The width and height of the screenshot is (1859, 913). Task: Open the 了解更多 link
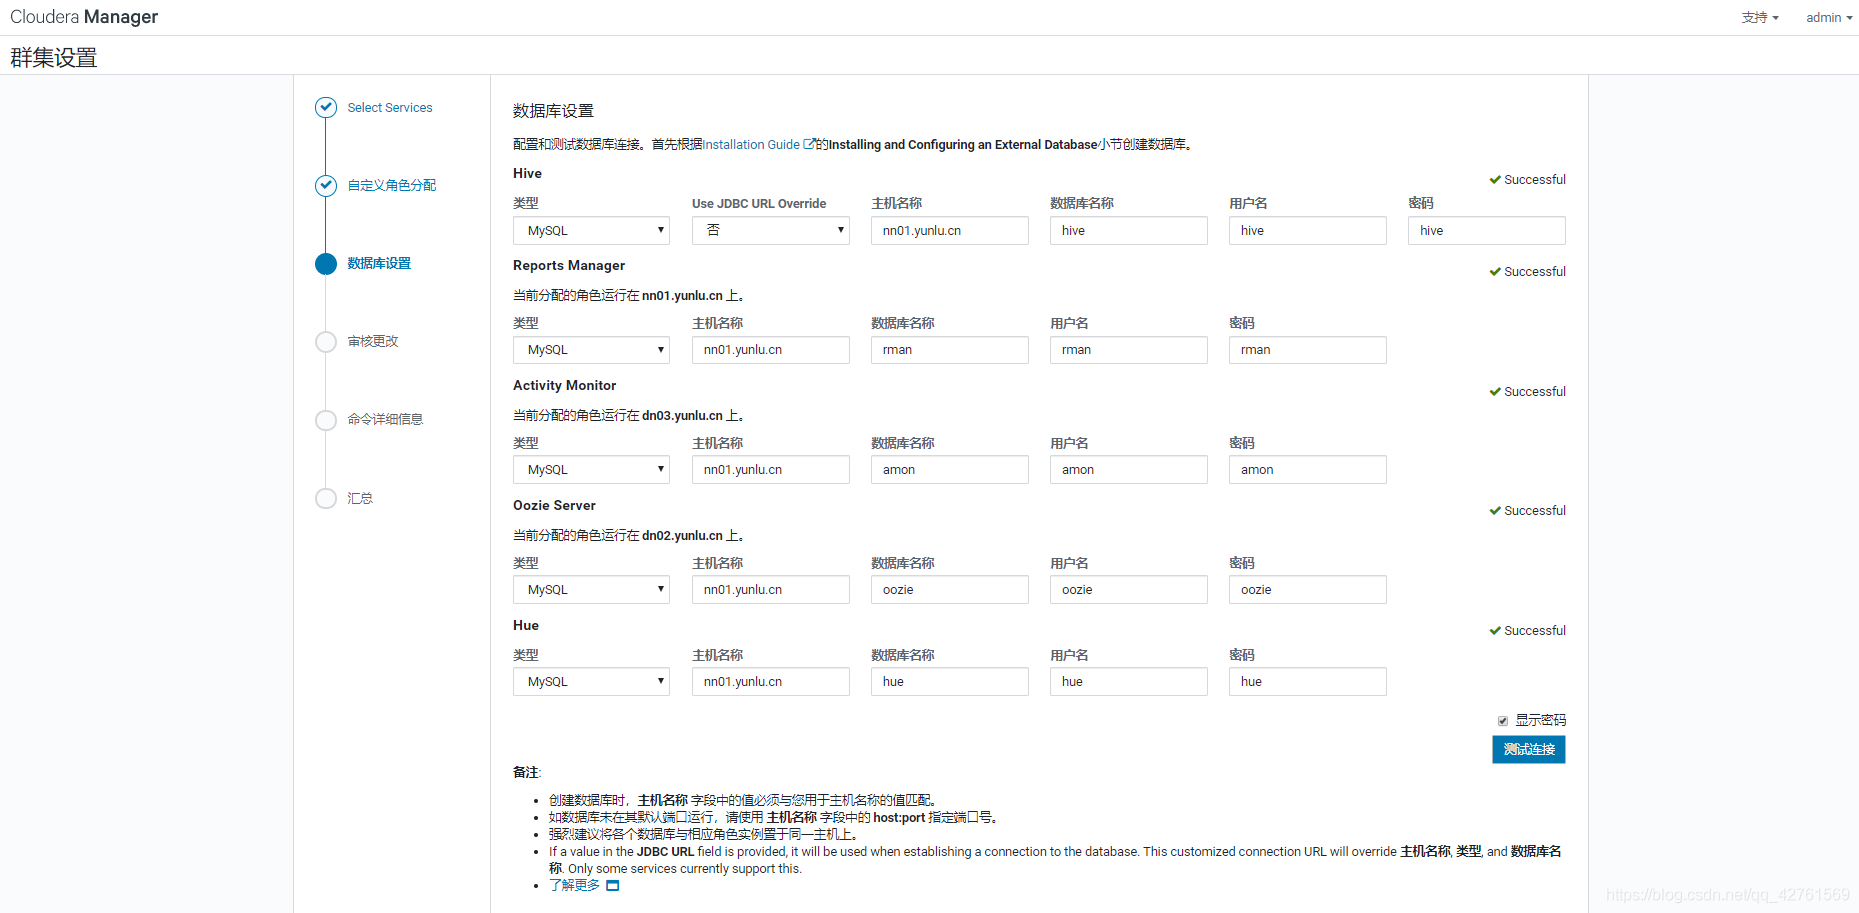pyautogui.click(x=575, y=885)
